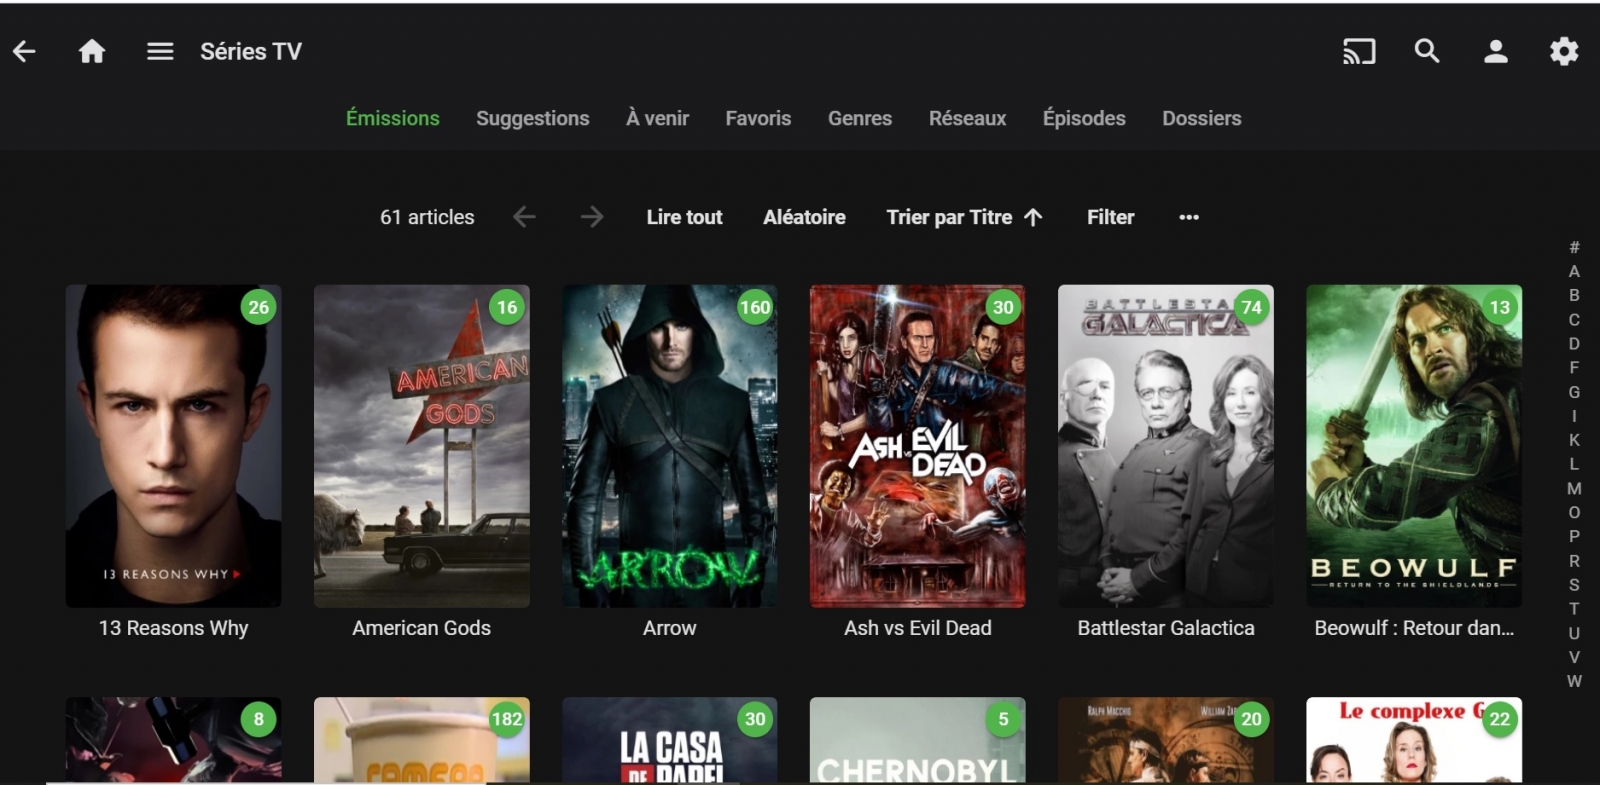Screen dimensions: 1600x785
Task: Open the Ash vs Evil Dead poster
Action: (918, 446)
